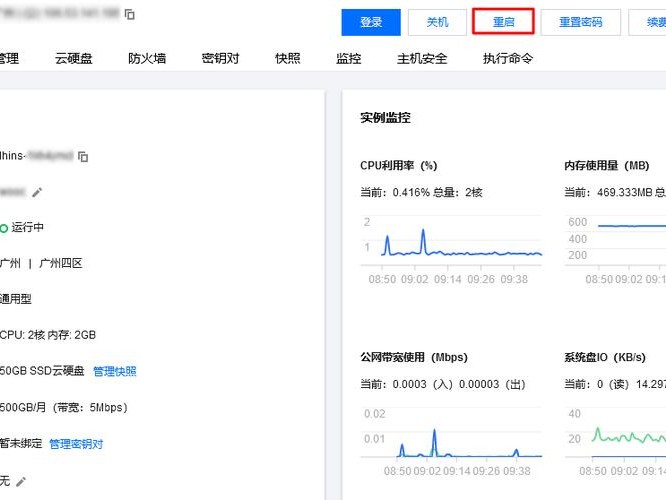Open the 主机安全 host security tab
This screenshot has width=666, height=500.
(422, 58)
